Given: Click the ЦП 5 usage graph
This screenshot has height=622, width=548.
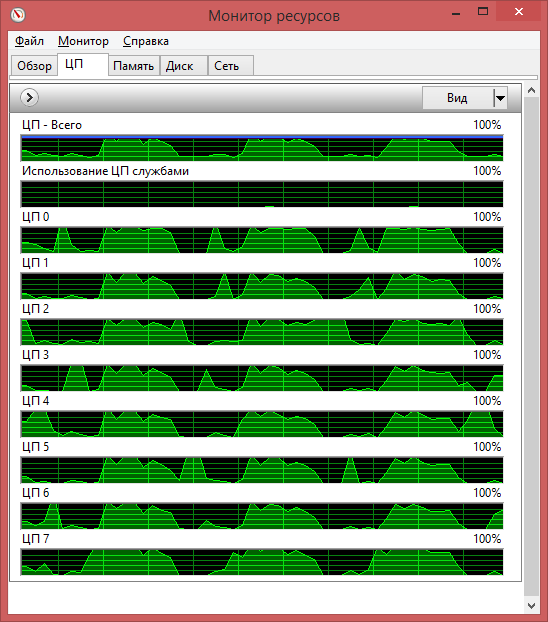Looking at the screenshot, I should coord(262,470).
